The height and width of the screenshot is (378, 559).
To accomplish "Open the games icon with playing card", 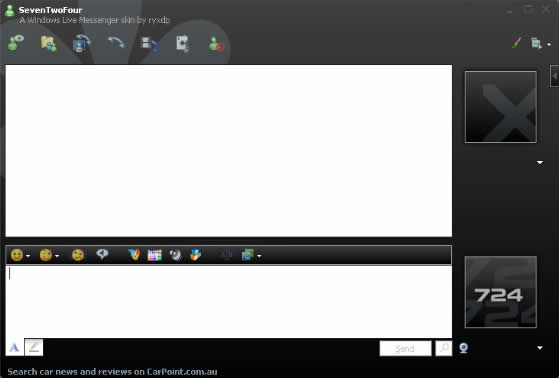I will pyautogui.click(x=183, y=44).
